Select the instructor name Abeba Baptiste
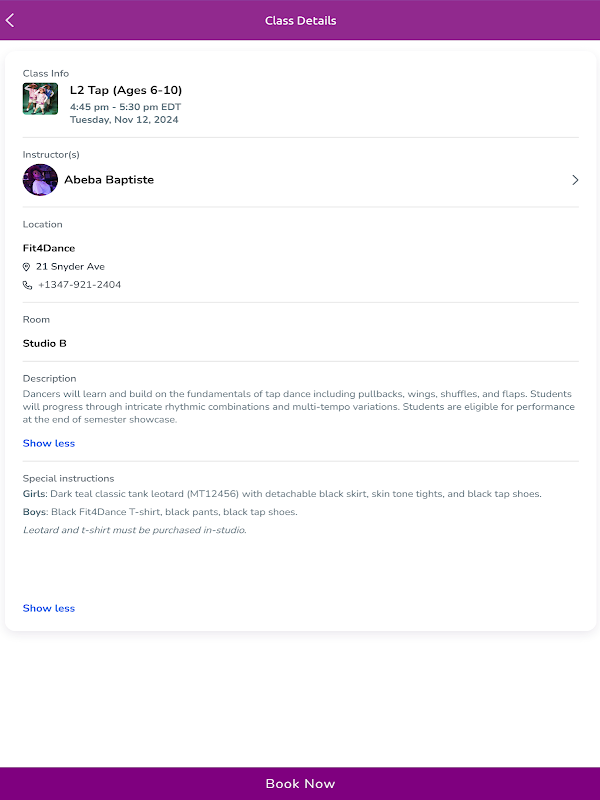 click(x=109, y=180)
